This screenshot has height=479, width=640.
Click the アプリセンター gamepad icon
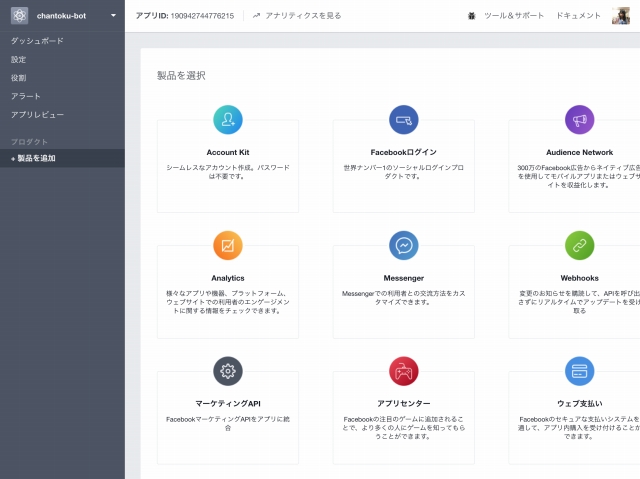pos(404,371)
